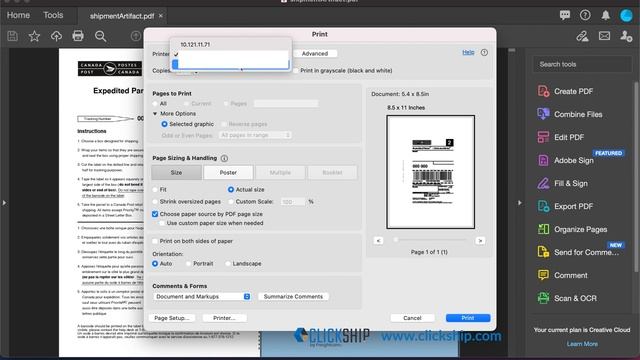Open the chat messages icon
This screenshot has height=360, width=640.
point(565,16)
